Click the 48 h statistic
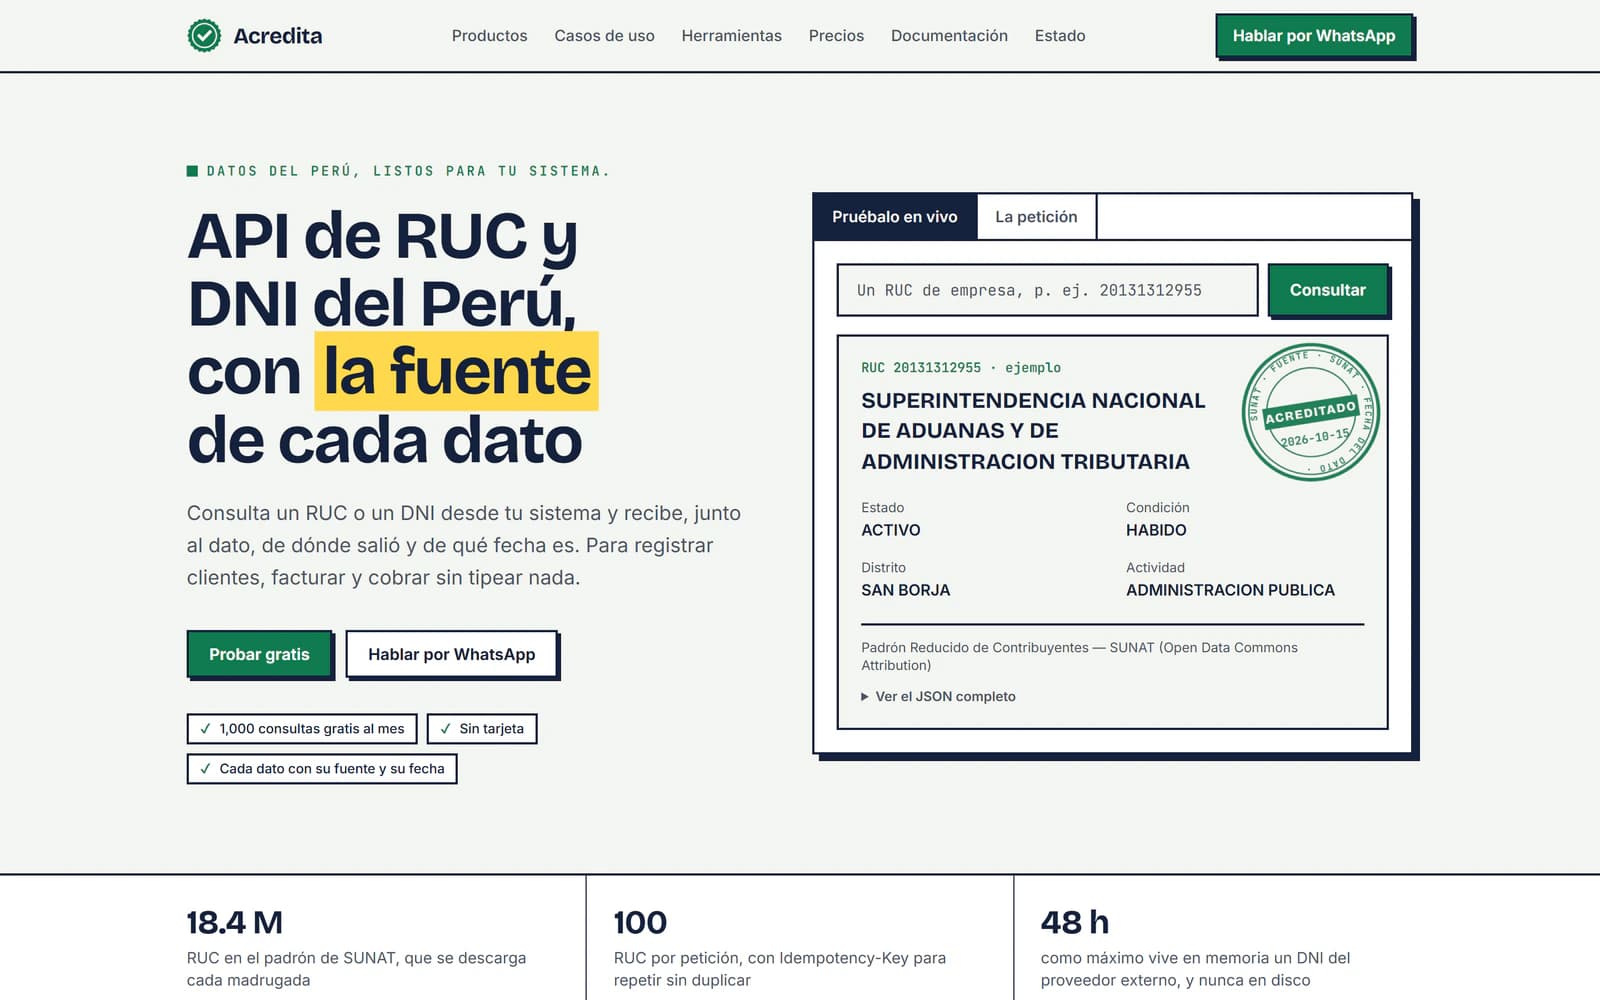1600x1000 pixels. [x=1075, y=922]
